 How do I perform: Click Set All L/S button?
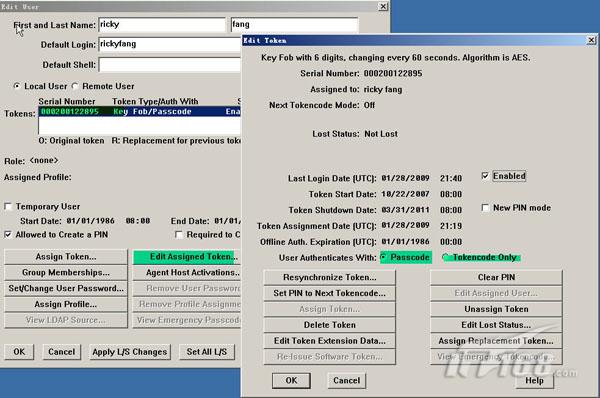click(x=207, y=352)
